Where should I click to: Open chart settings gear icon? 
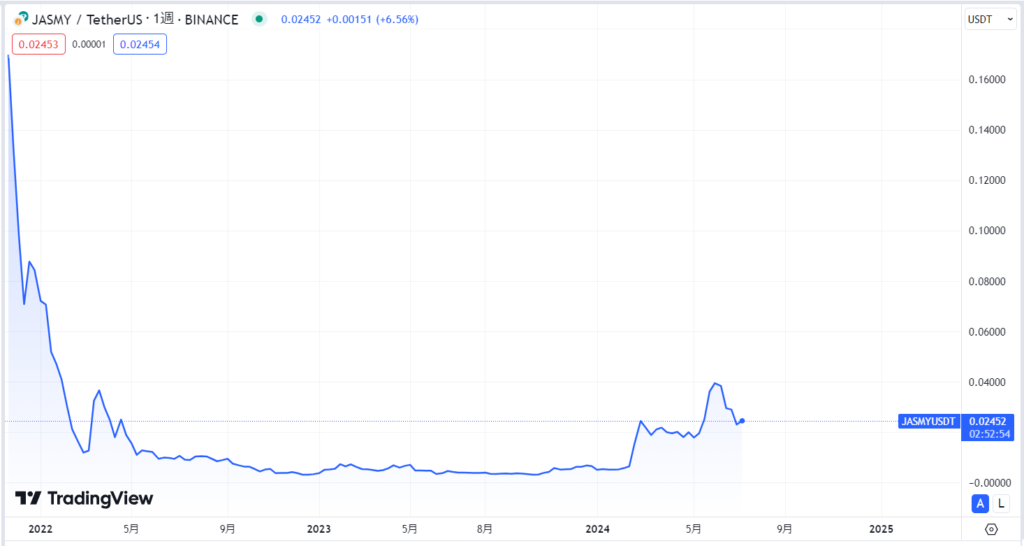point(991,529)
